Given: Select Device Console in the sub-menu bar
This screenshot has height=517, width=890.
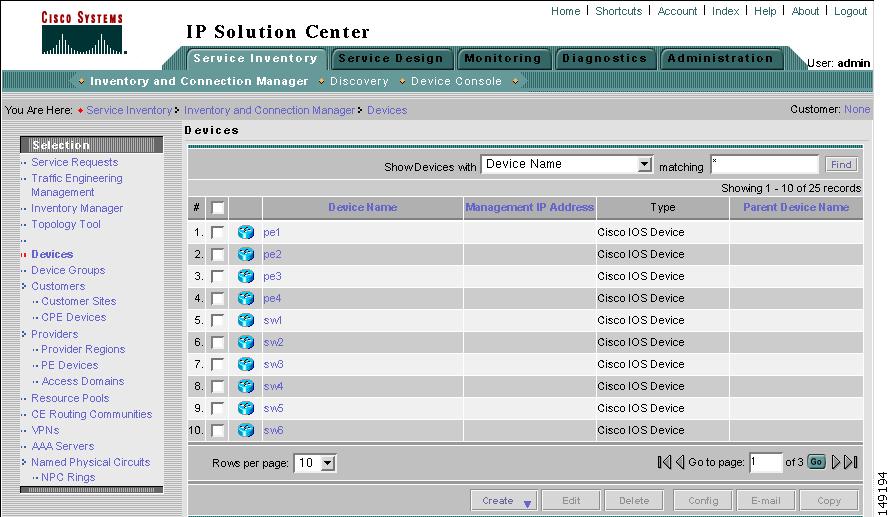Looking at the screenshot, I should click(x=456, y=81).
